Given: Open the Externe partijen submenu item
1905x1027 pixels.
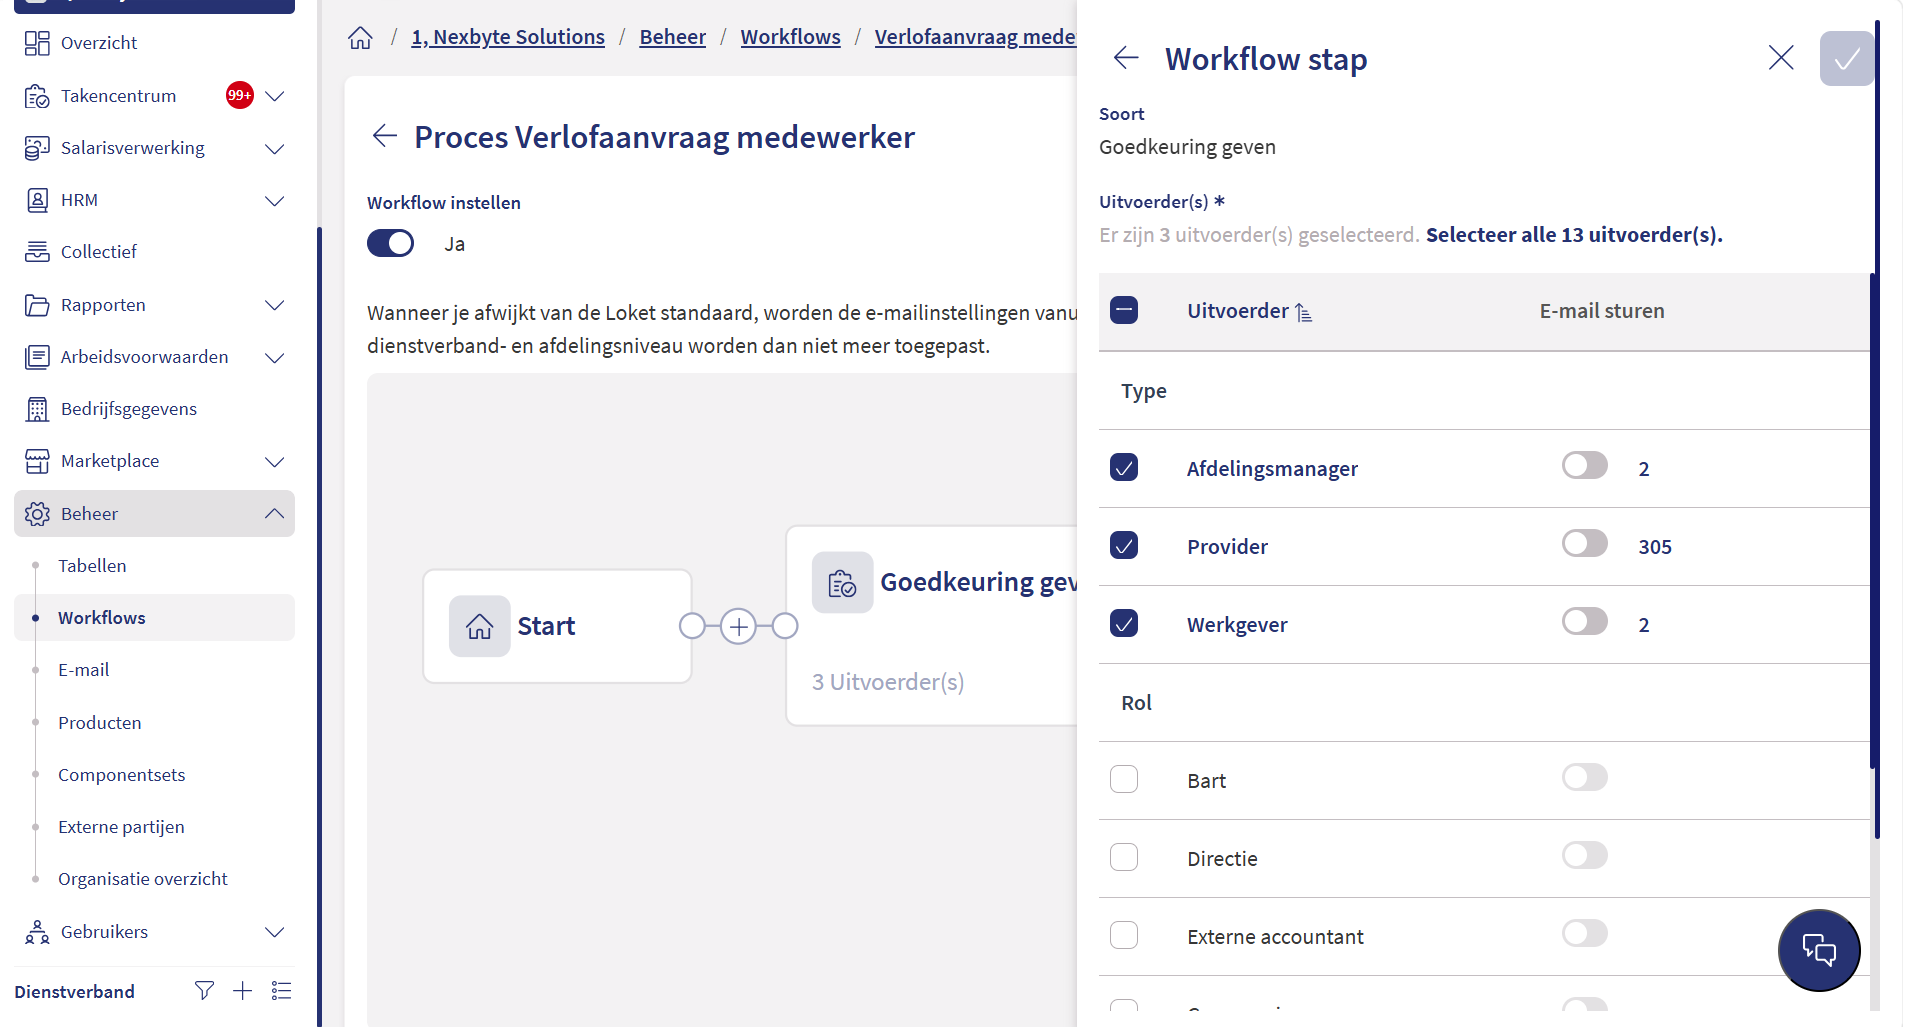Looking at the screenshot, I should coord(121,827).
